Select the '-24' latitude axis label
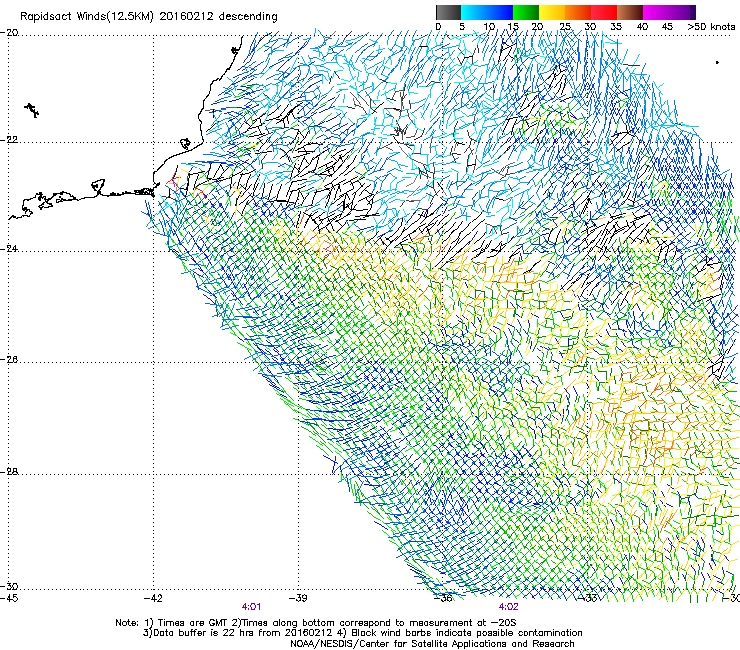740x650 pixels. pyautogui.click(x=10, y=248)
